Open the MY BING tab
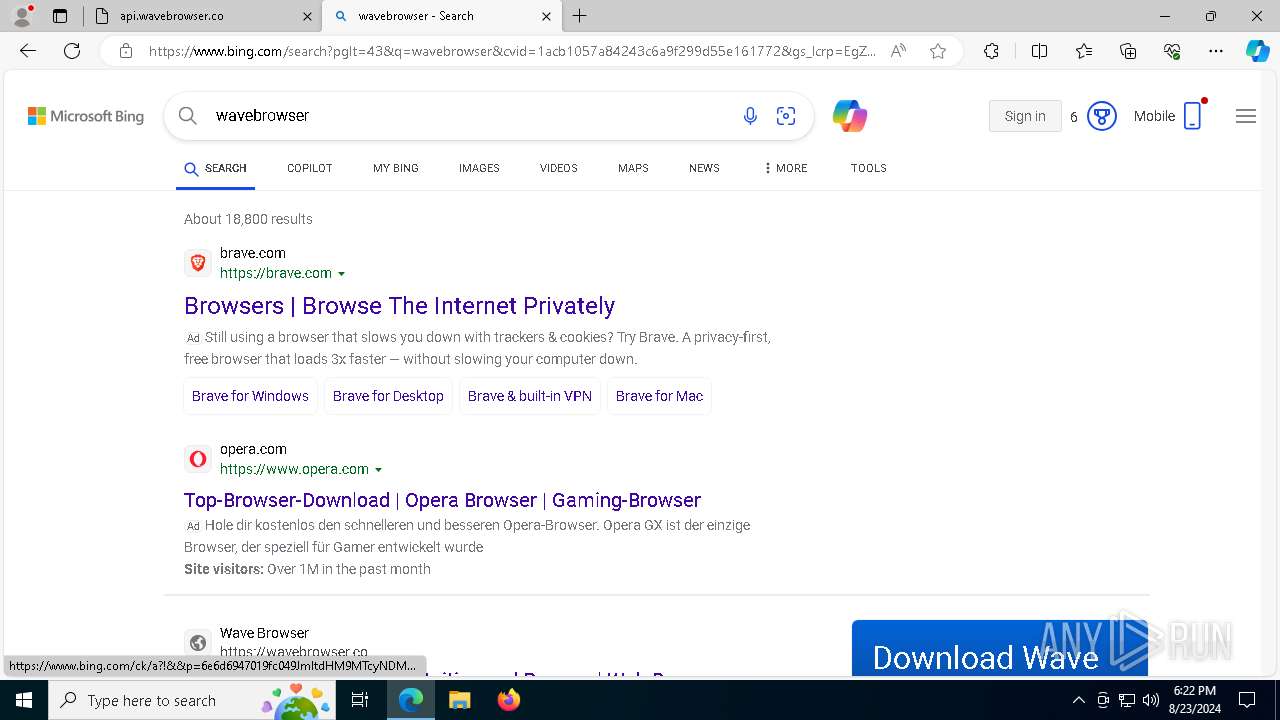Screen dimensions: 1280x720 click(x=395, y=168)
